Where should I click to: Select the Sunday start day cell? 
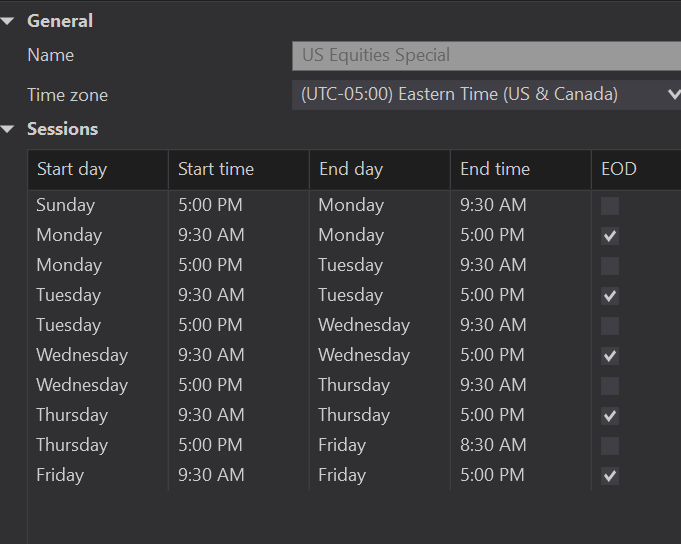tap(66, 205)
